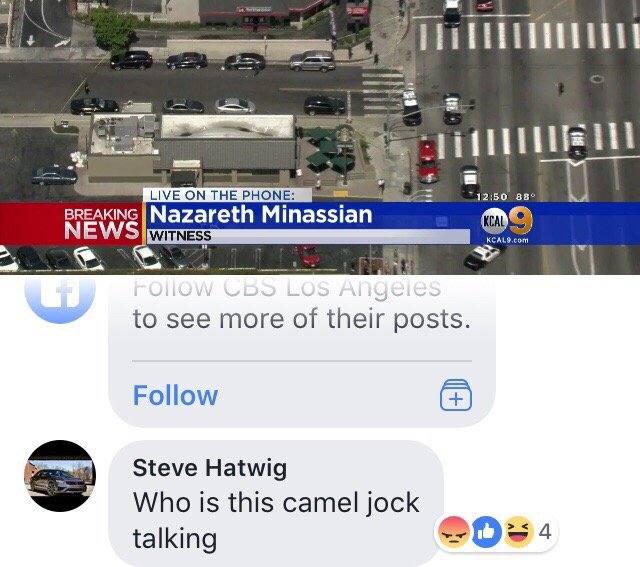Open Steve Hatwig's profile picture
The height and width of the screenshot is (567, 640).
click(60, 476)
